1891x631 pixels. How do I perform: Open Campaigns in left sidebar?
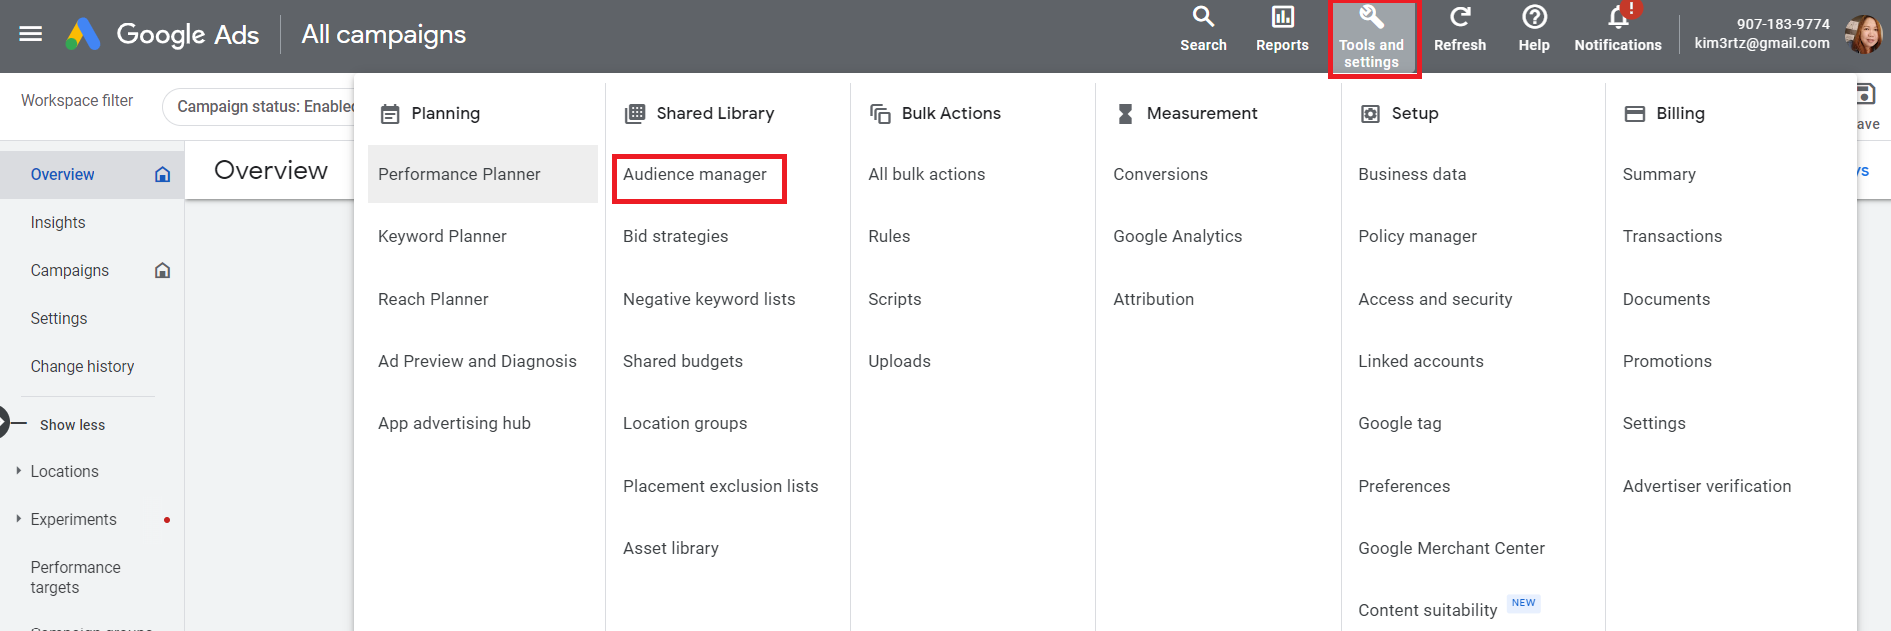coord(70,271)
